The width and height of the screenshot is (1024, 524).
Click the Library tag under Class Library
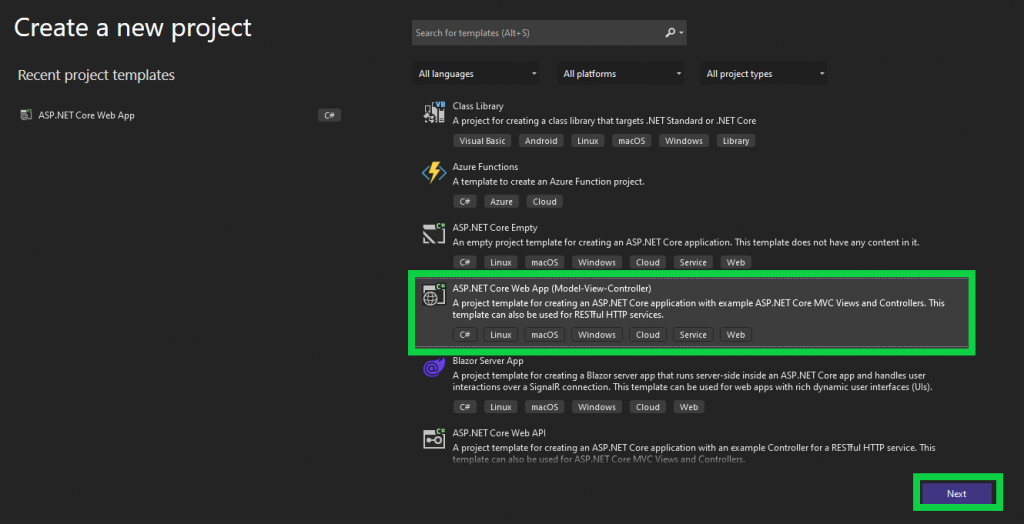tap(735, 140)
